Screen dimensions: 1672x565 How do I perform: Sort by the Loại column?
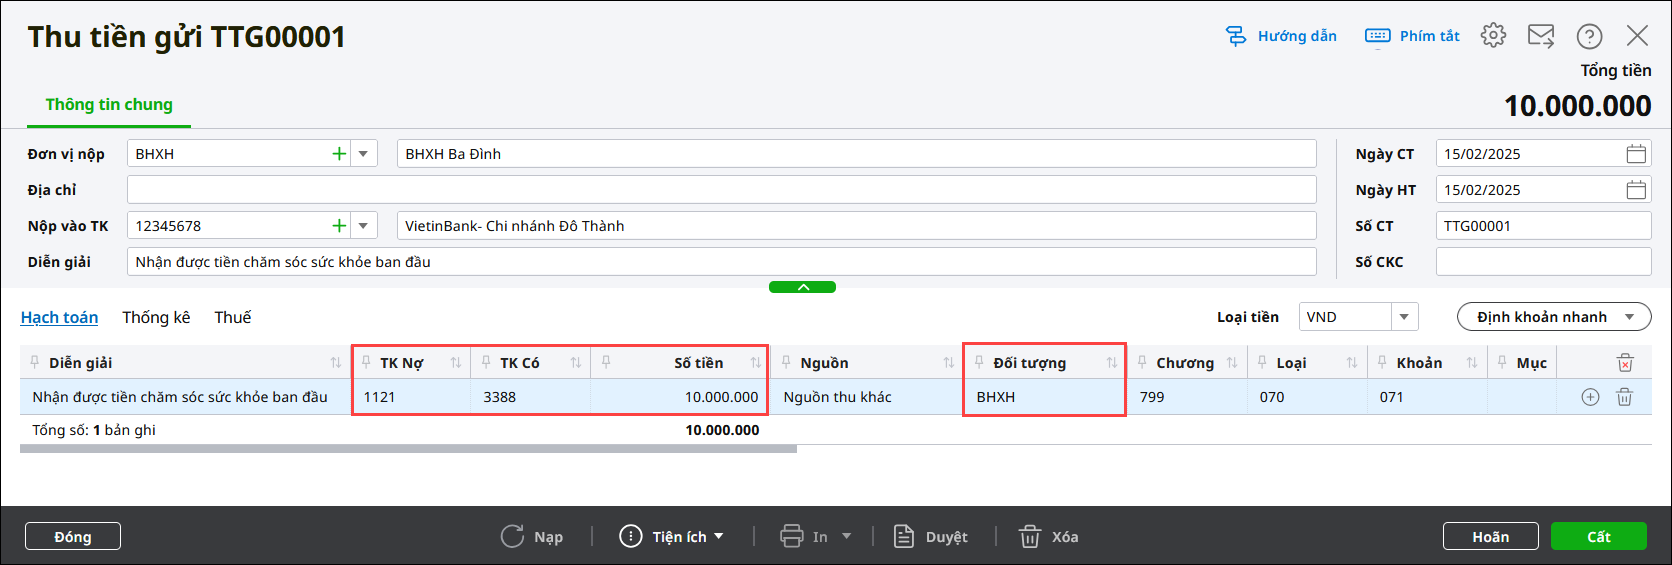click(1352, 363)
